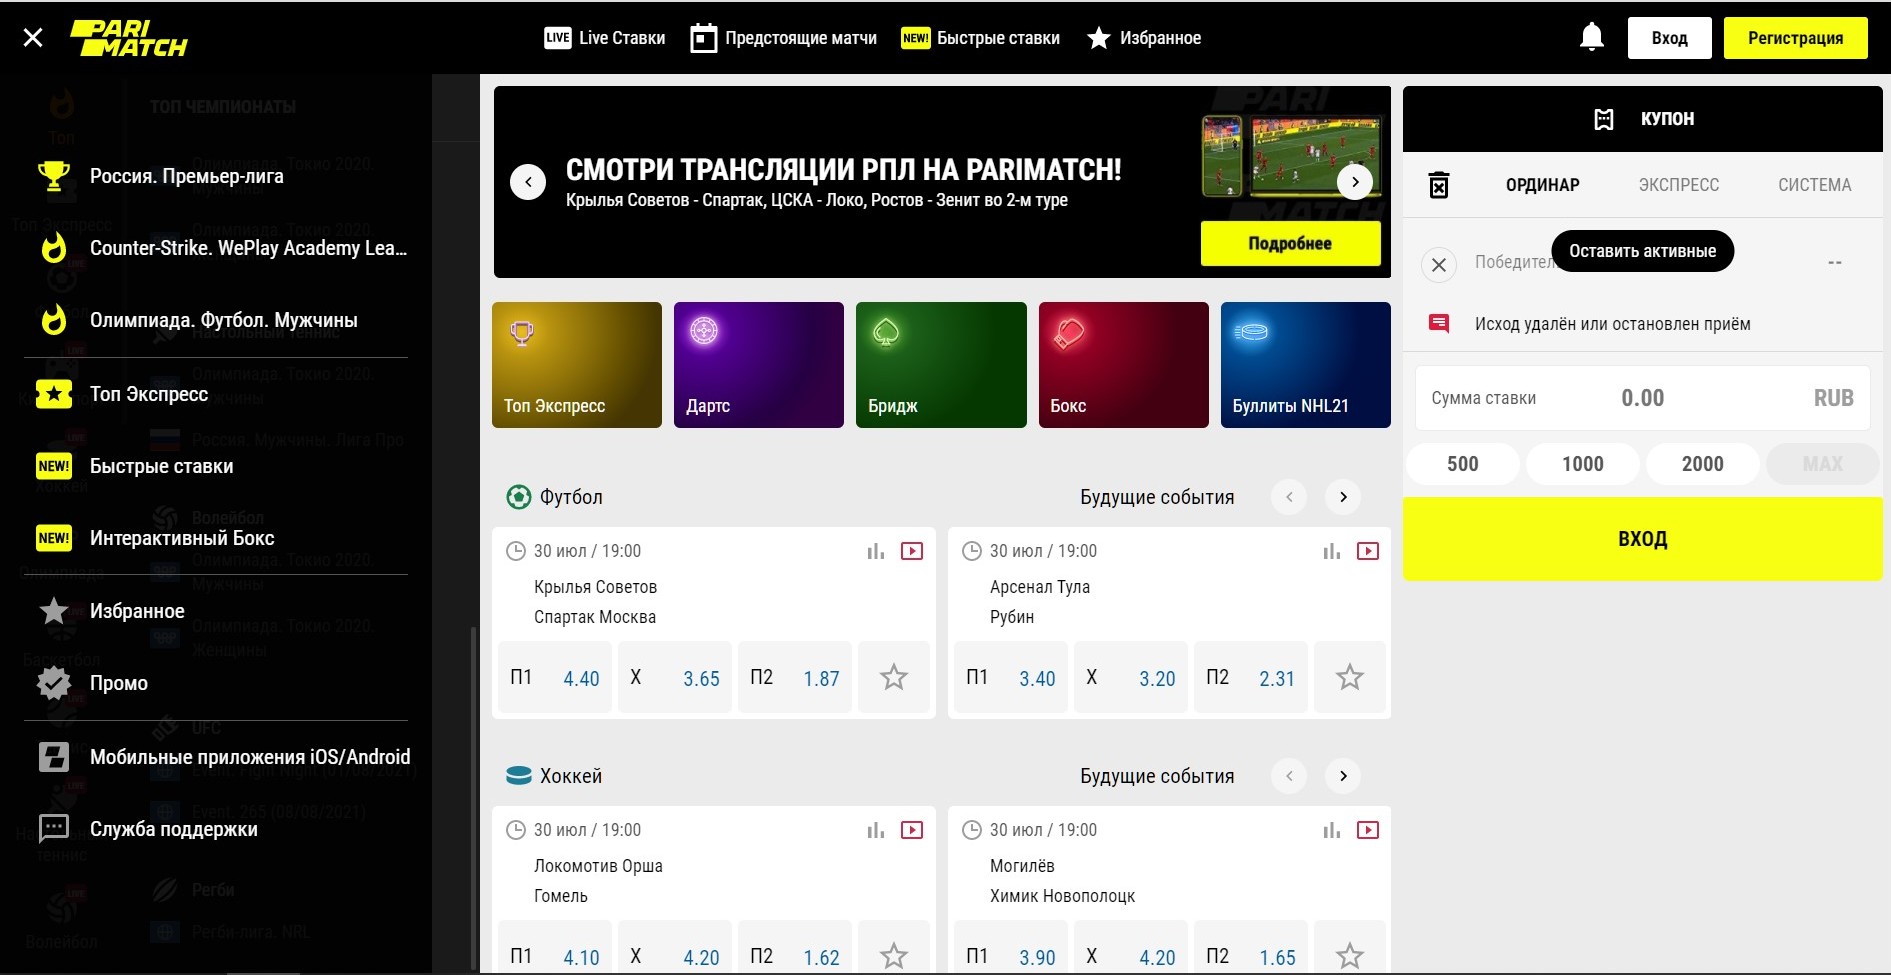This screenshot has height=975, width=1891.
Task: Open video stream for Крылья Советов match
Action: coord(912,551)
